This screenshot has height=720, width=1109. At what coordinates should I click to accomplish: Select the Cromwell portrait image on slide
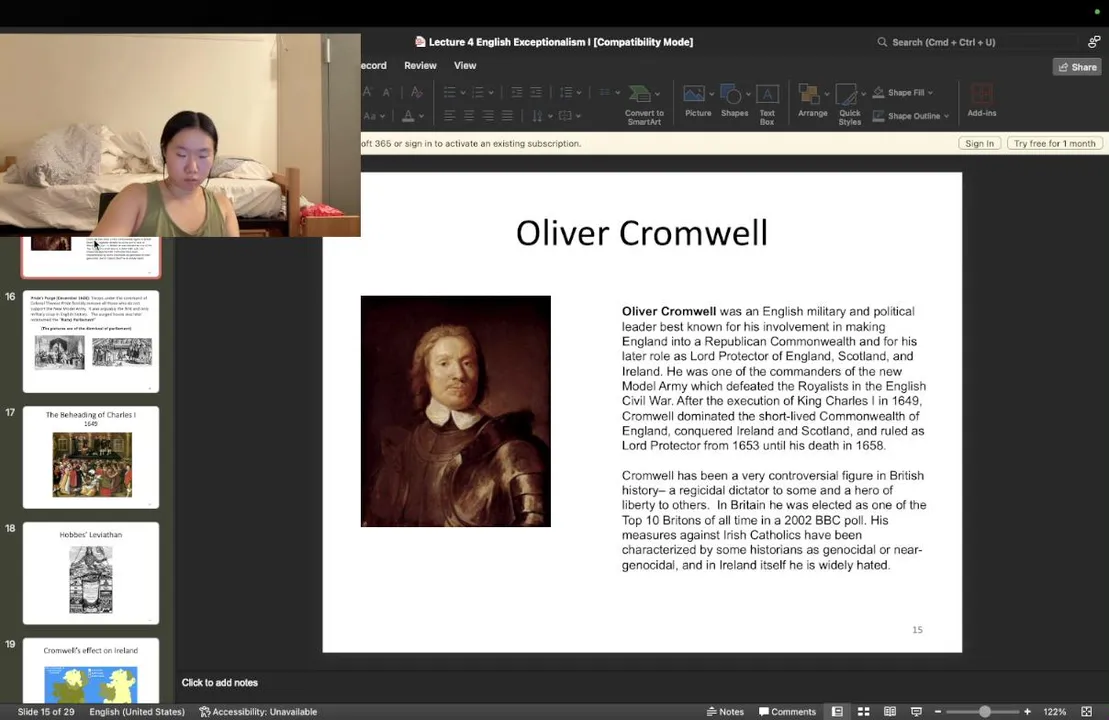click(x=455, y=411)
